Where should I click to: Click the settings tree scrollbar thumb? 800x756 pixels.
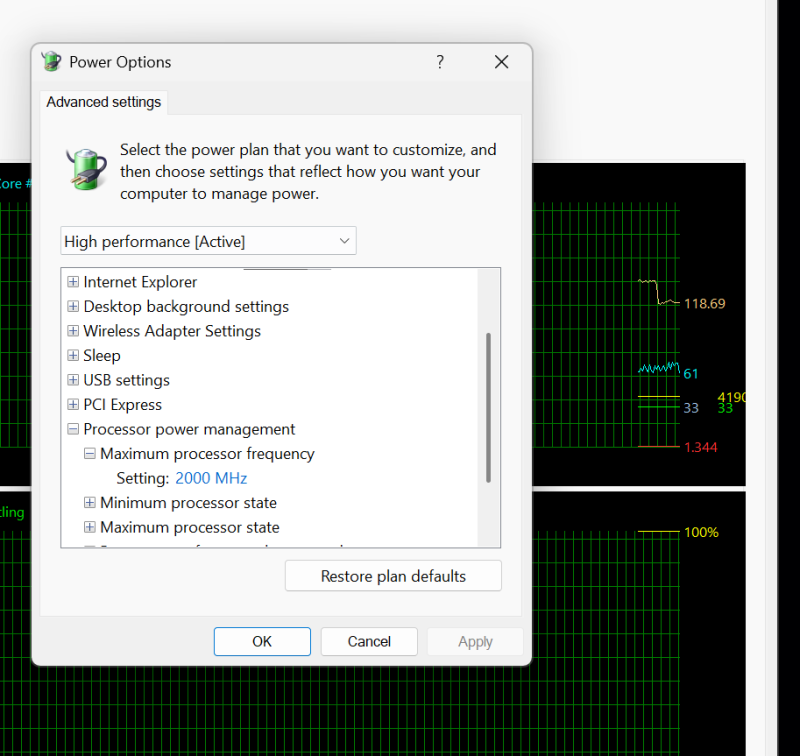coord(488,408)
